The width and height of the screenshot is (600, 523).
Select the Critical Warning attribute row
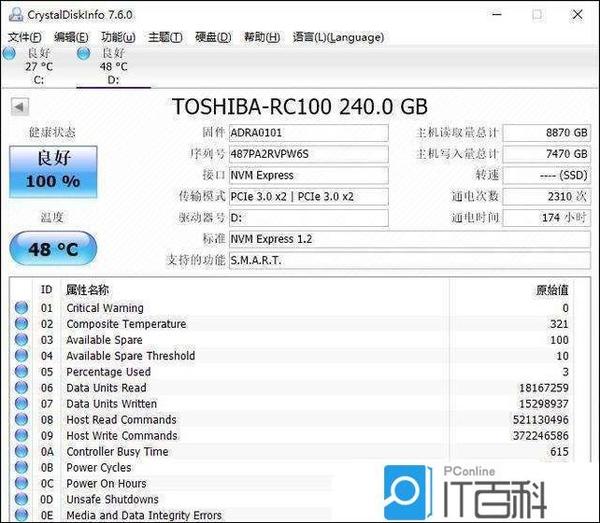click(x=291, y=308)
